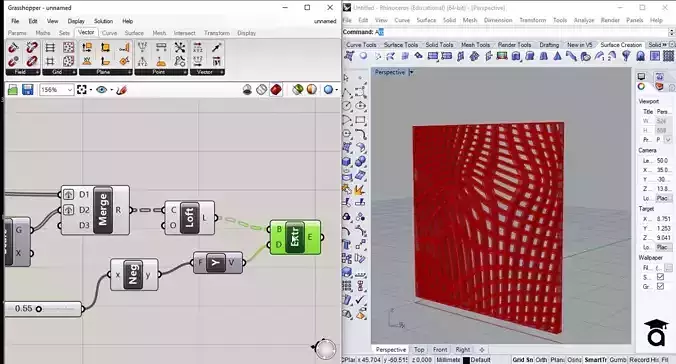
Task: Open the Grasshopper Solution menu
Action: [103, 21]
